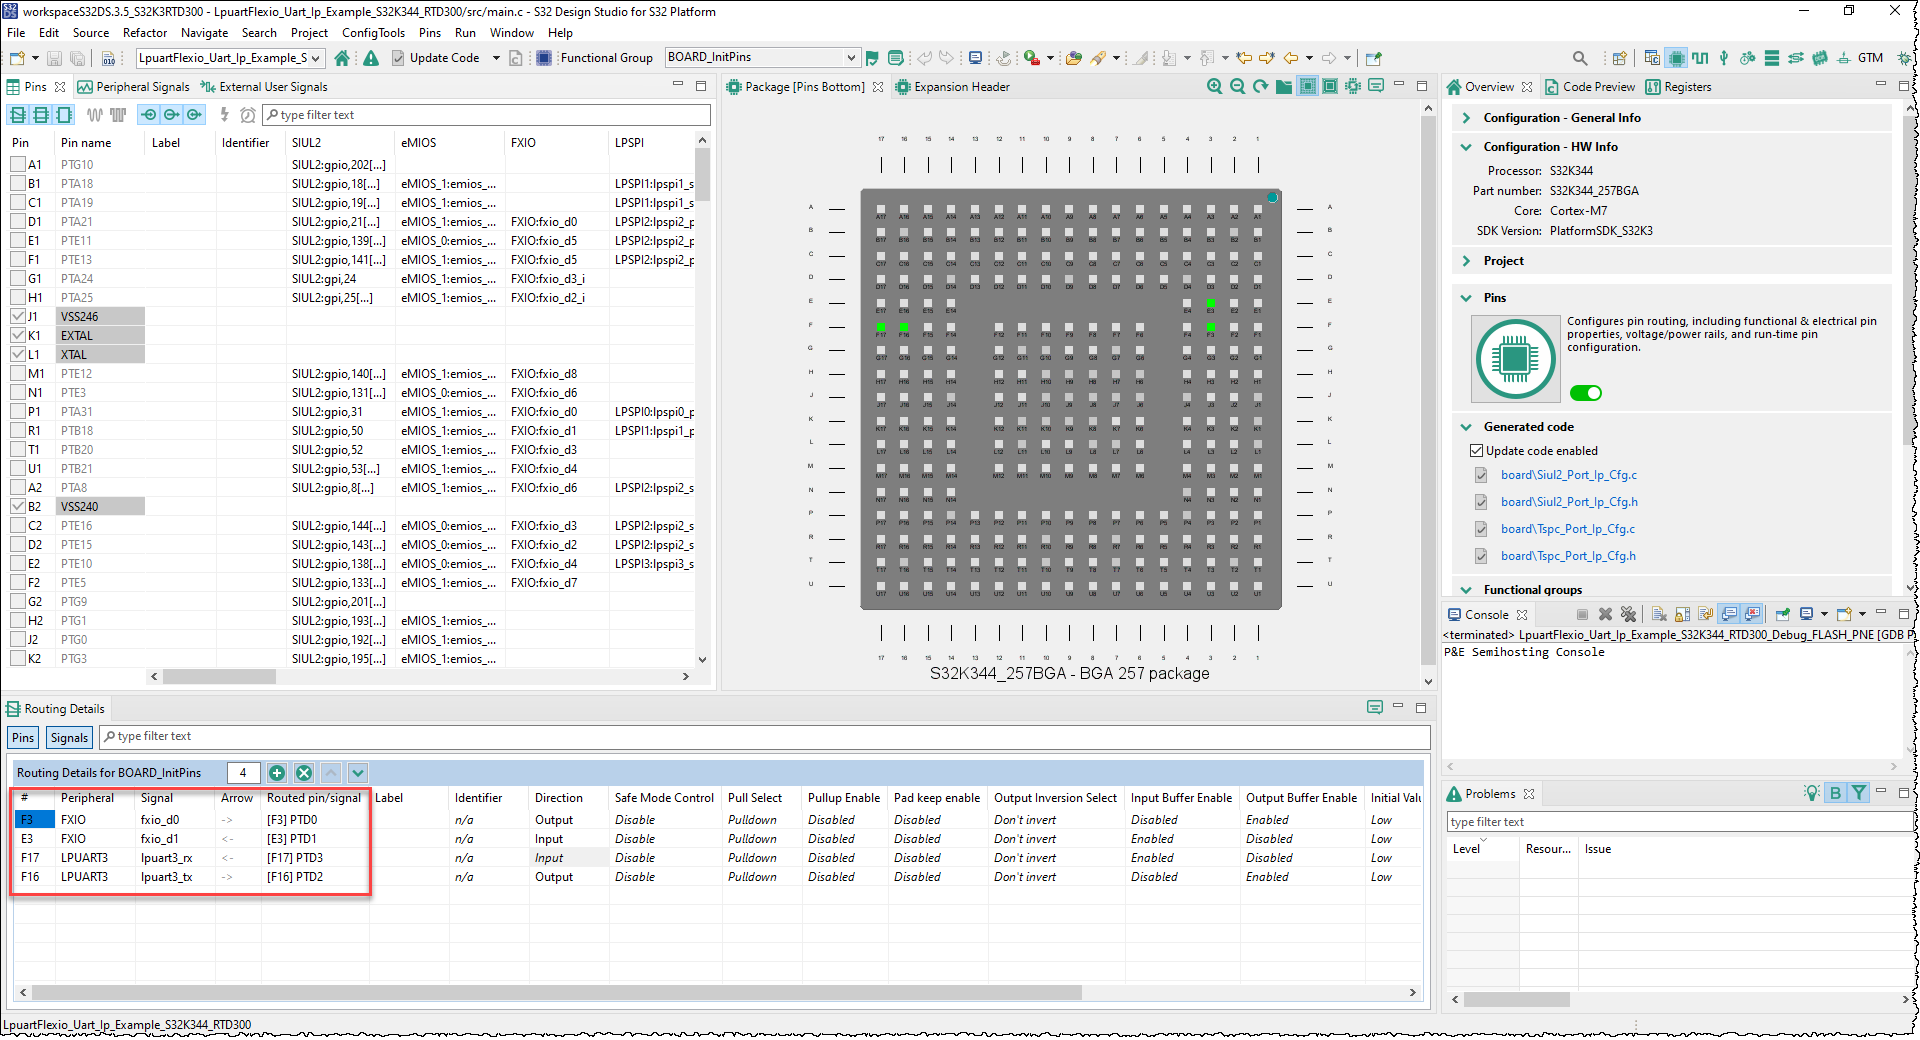
Task: Disable the Pins functionality toggle switch
Action: (1586, 393)
